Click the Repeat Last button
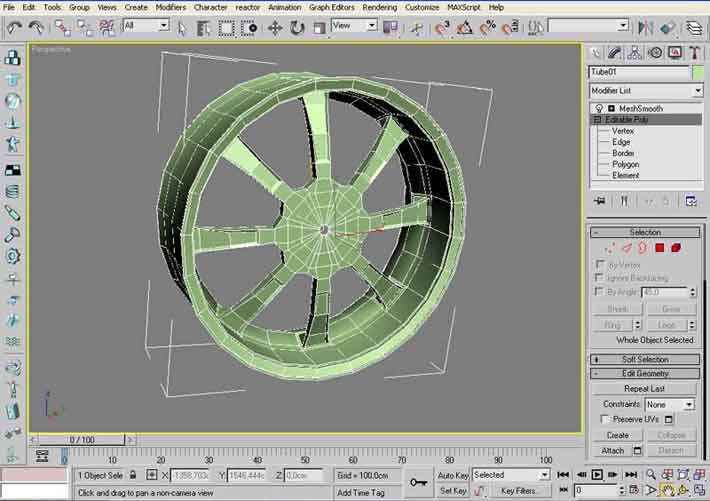Image resolution: width=710 pixels, height=501 pixels. point(645,388)
